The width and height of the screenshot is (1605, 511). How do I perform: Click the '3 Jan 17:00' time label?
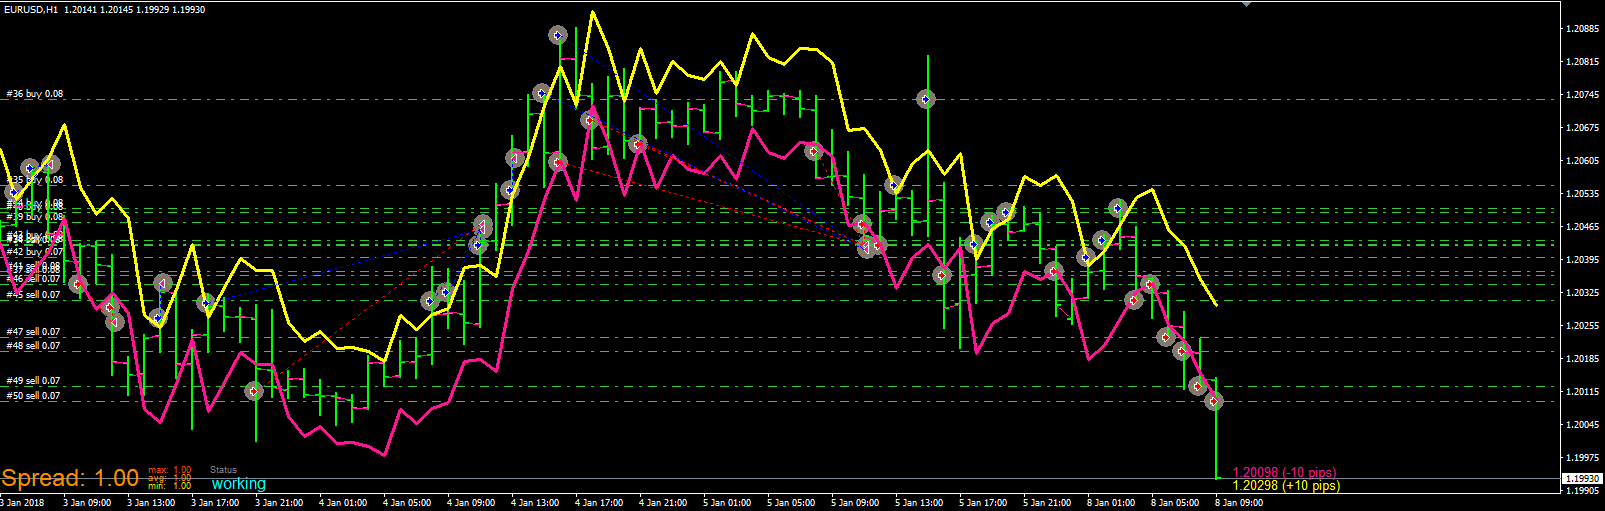[215, 503]
